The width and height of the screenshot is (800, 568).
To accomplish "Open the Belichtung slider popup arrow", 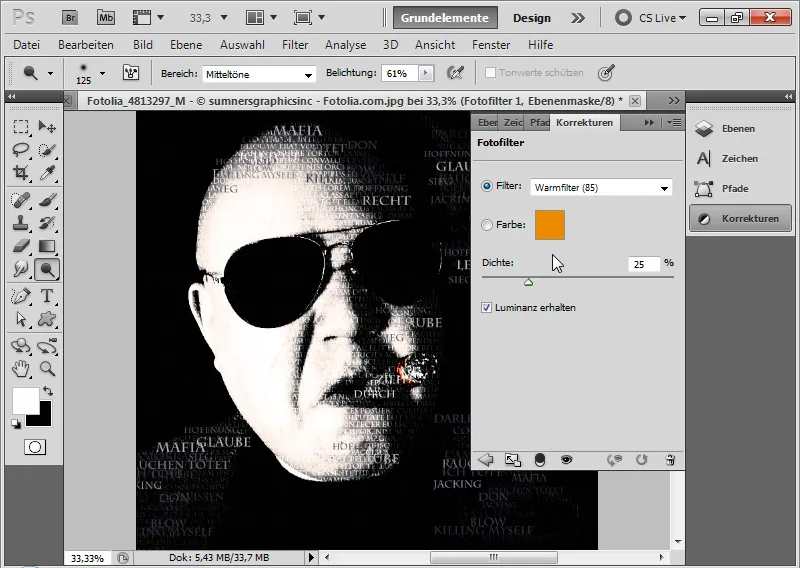I will (426, 73).
